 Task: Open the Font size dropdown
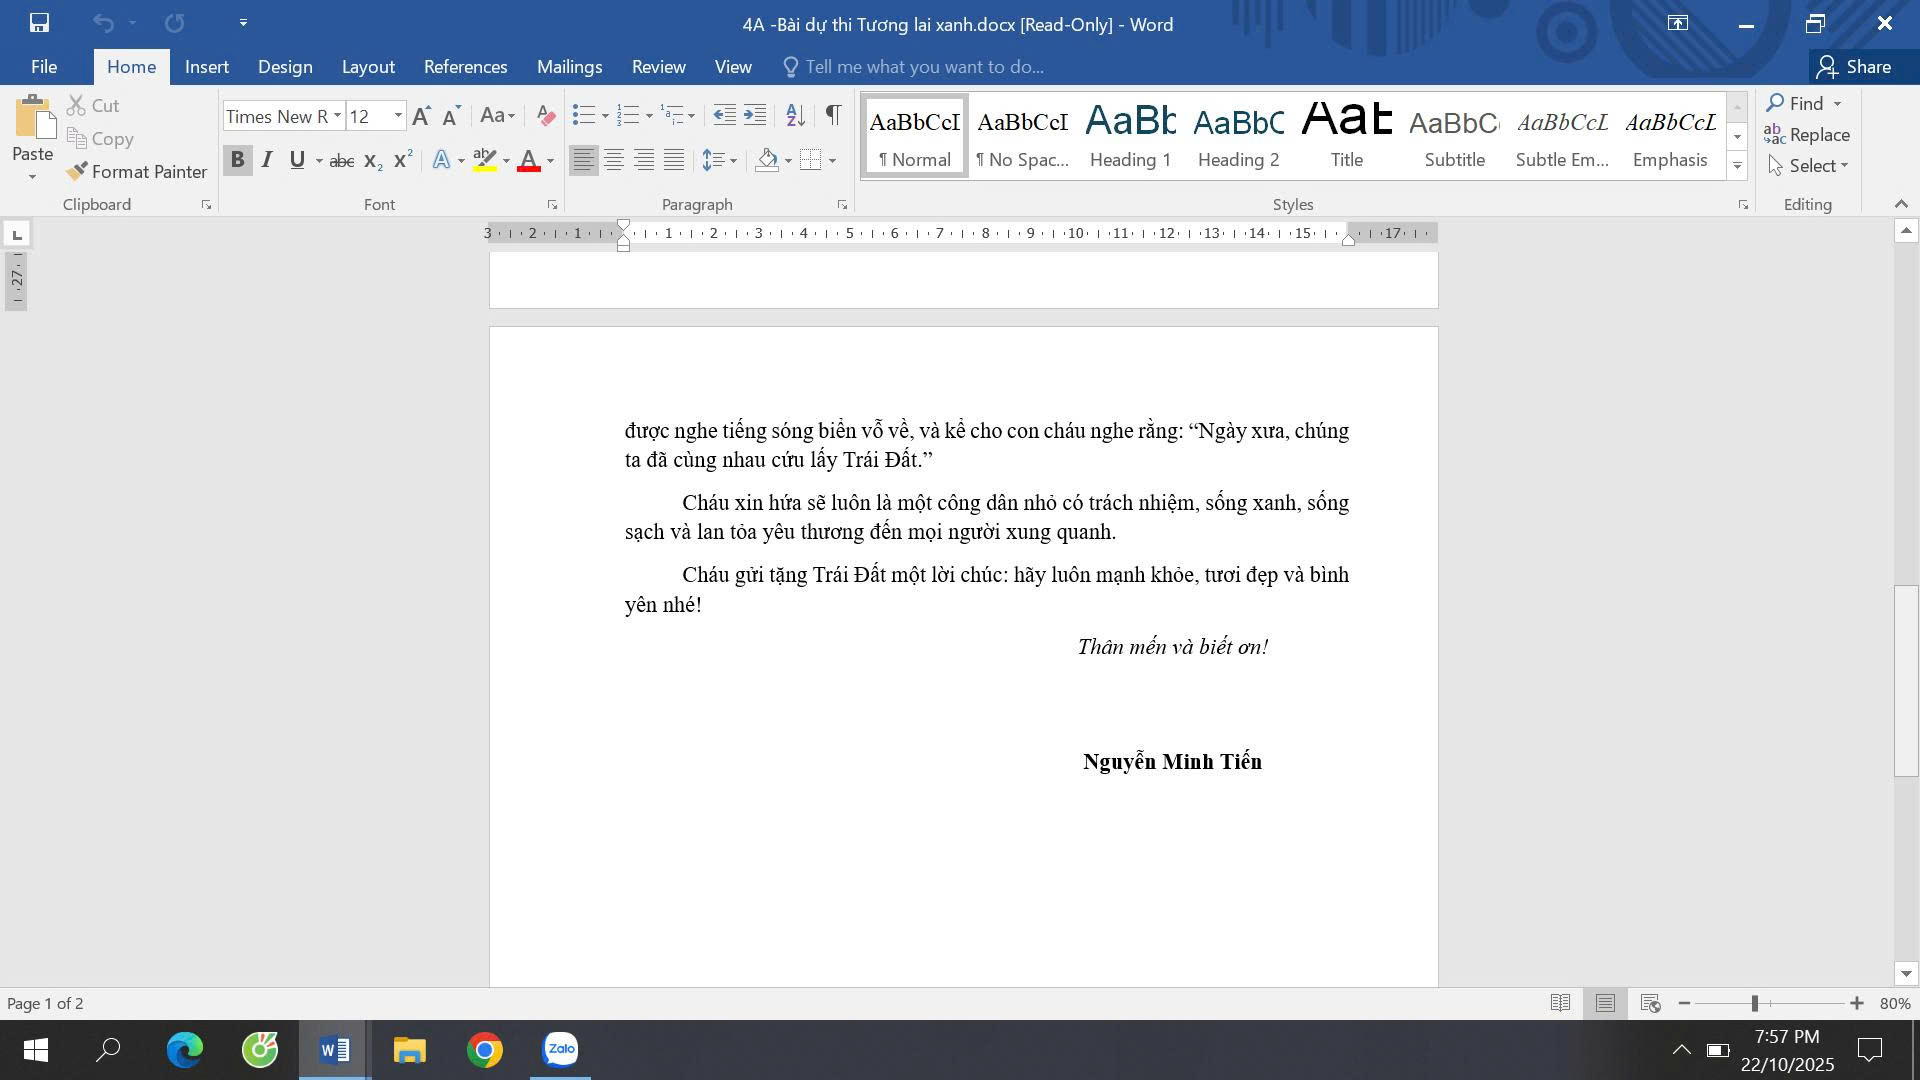click(398, 116)
